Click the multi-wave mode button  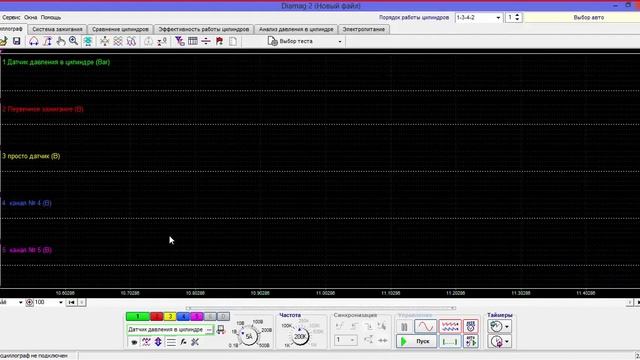tap(449, 326)
